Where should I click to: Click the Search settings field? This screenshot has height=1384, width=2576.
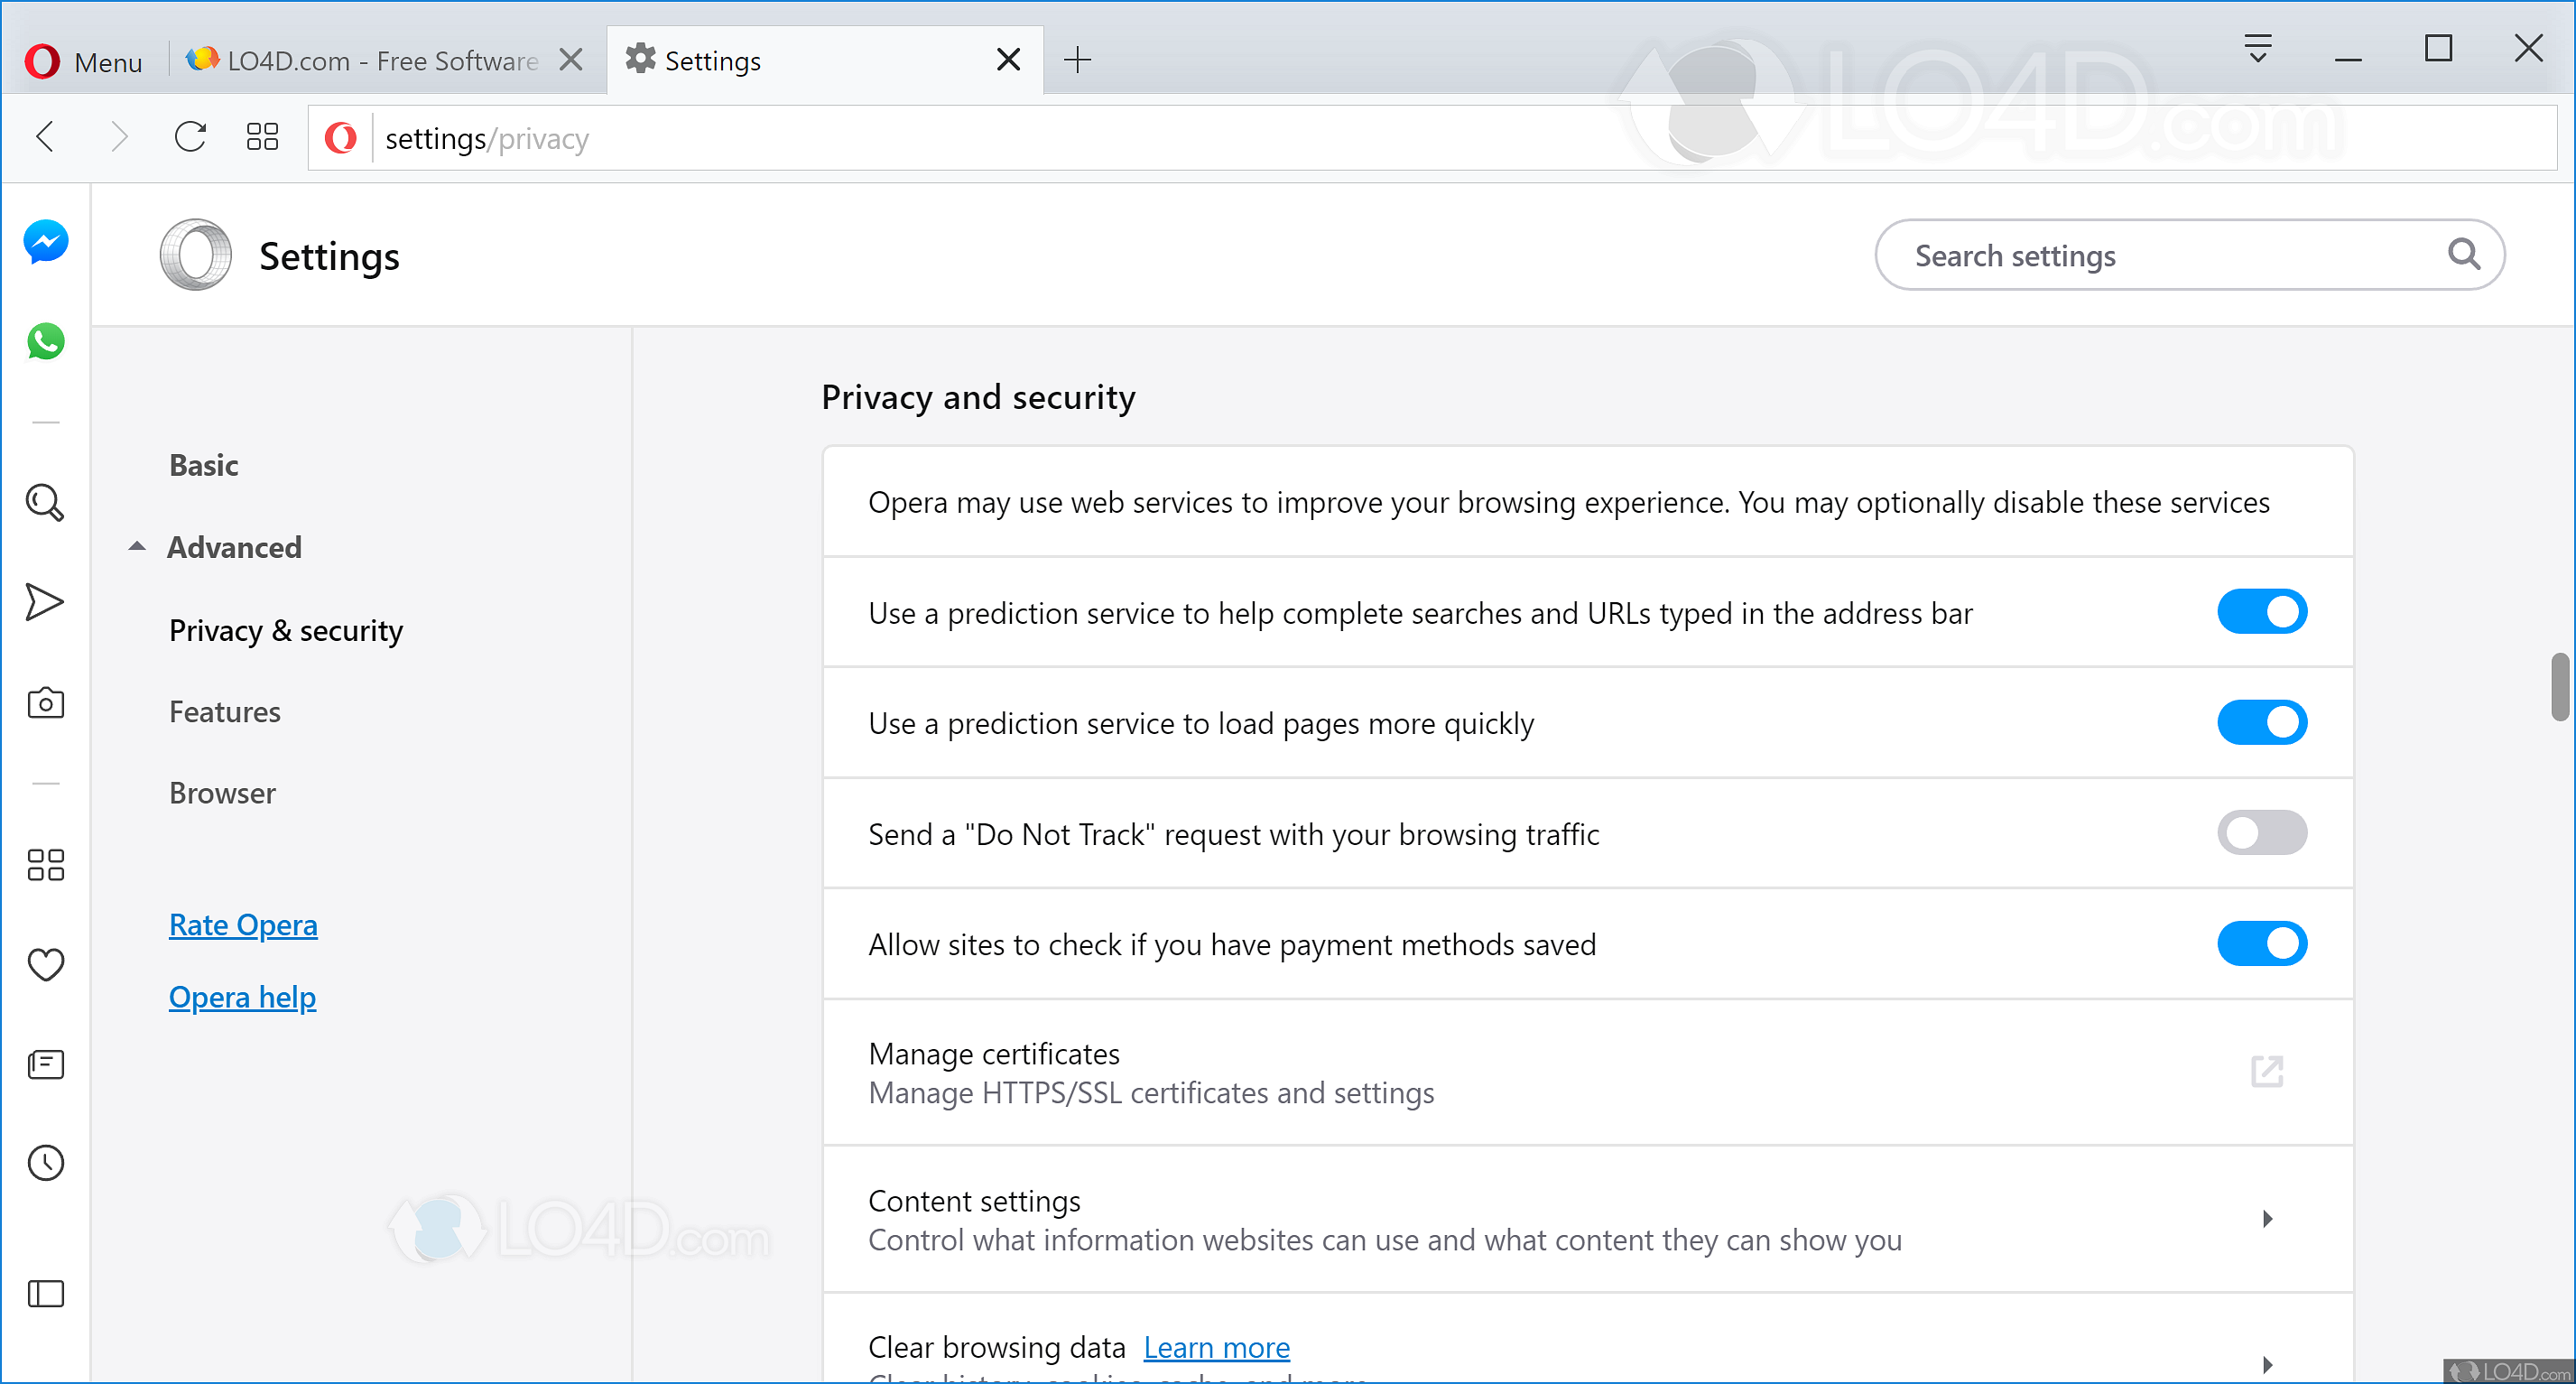click(x=2170, y=256)
